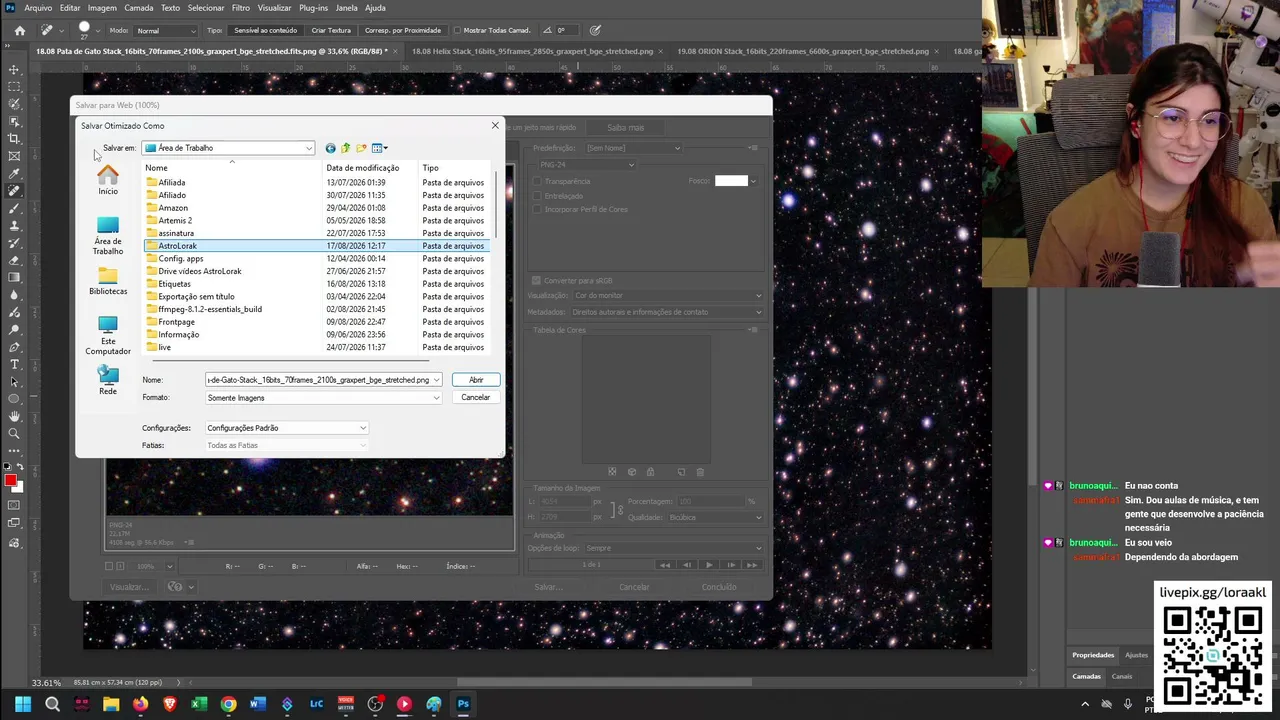Open Predefinição dropdown in Salvar para Web
The image size is (1280, 720).
click(633, 148)
